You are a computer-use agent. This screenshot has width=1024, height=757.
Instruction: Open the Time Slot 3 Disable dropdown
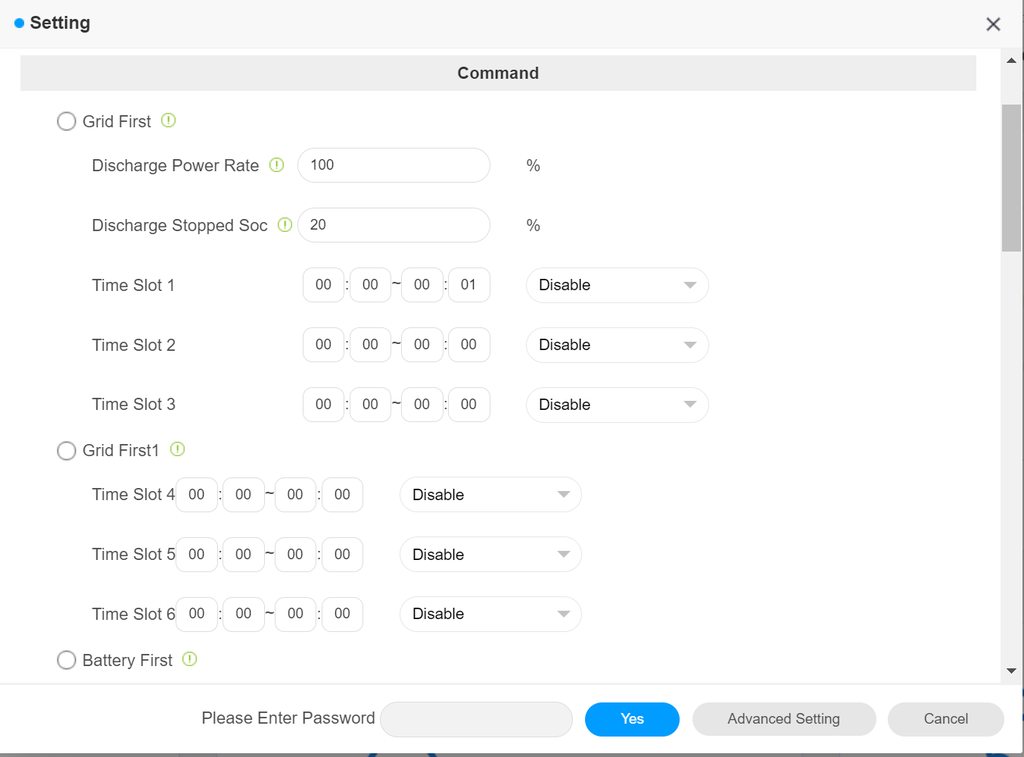tap(617, 405)
